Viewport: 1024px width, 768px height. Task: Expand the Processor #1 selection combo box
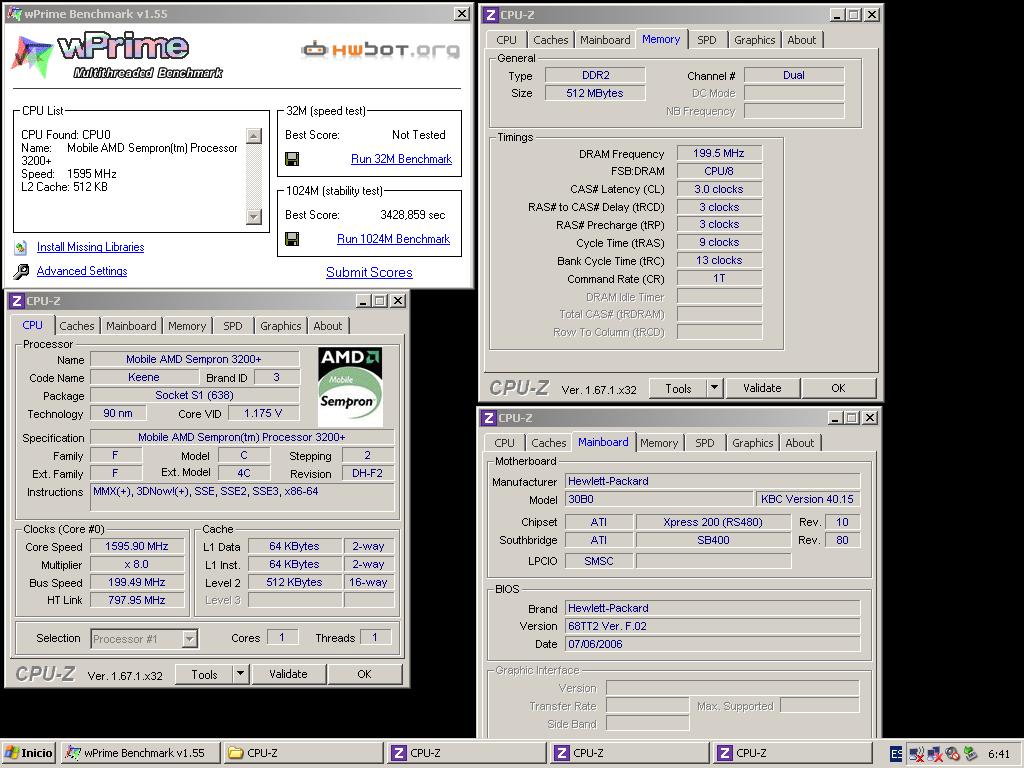pos(189,639)
